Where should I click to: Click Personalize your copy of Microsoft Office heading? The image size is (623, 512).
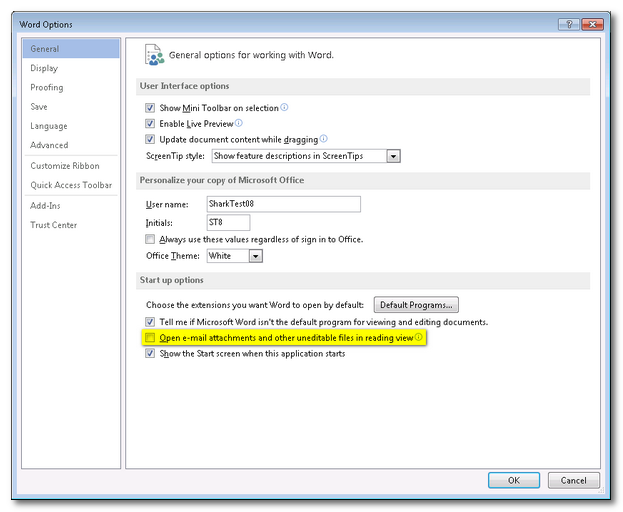(x=222, y=180)
